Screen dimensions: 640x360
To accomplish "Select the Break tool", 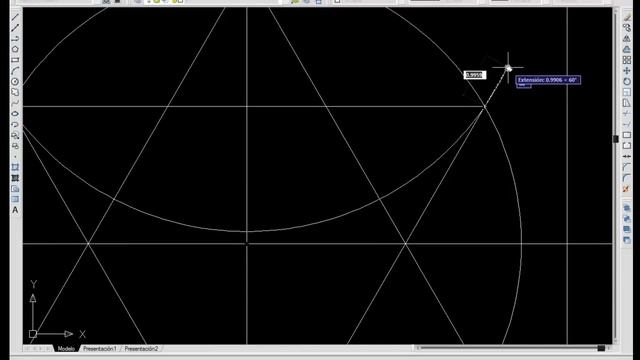I will 627,145.
